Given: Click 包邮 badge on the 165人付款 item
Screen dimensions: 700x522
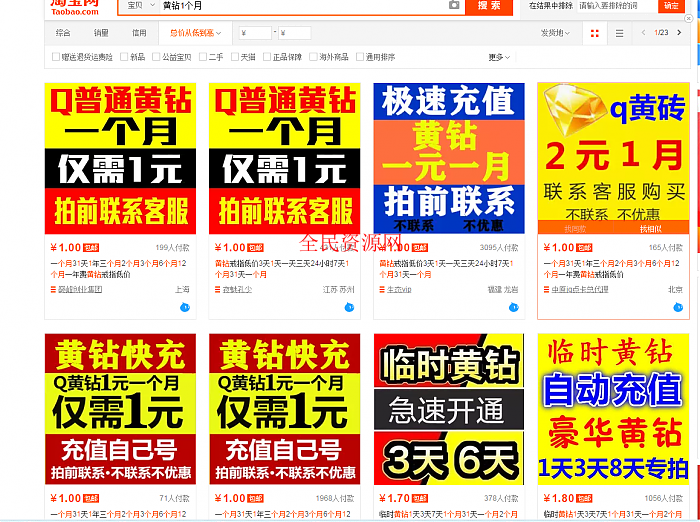Looking at the screenshot, I should tap(584, 248).
